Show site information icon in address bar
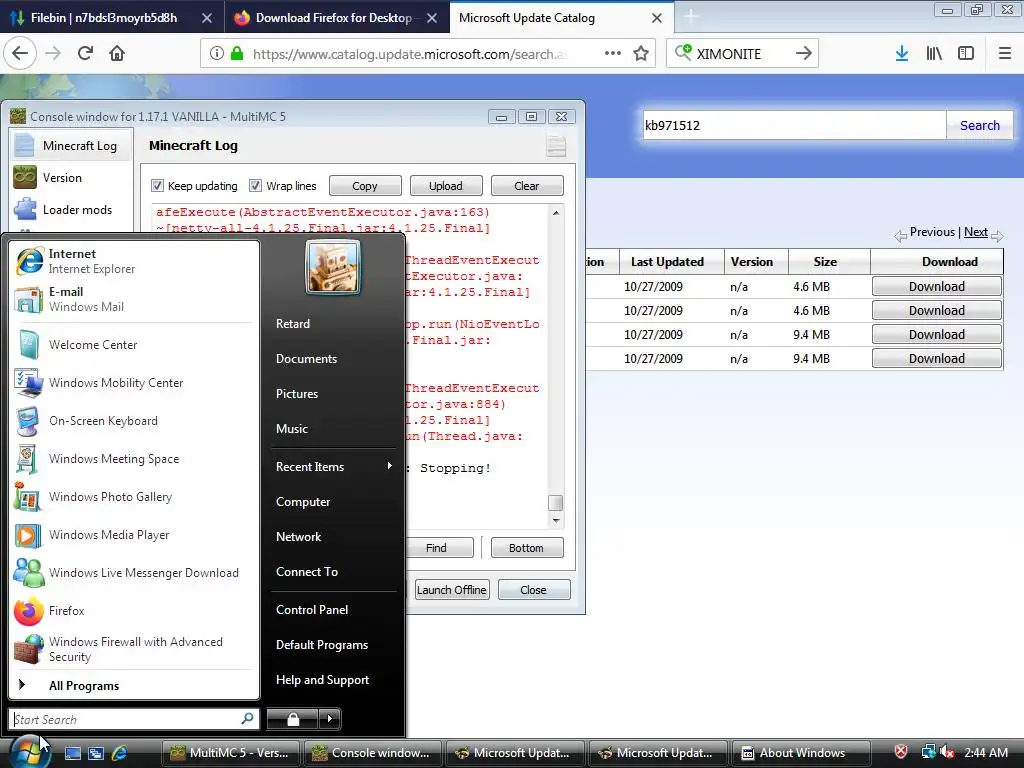 coord(217,54)
